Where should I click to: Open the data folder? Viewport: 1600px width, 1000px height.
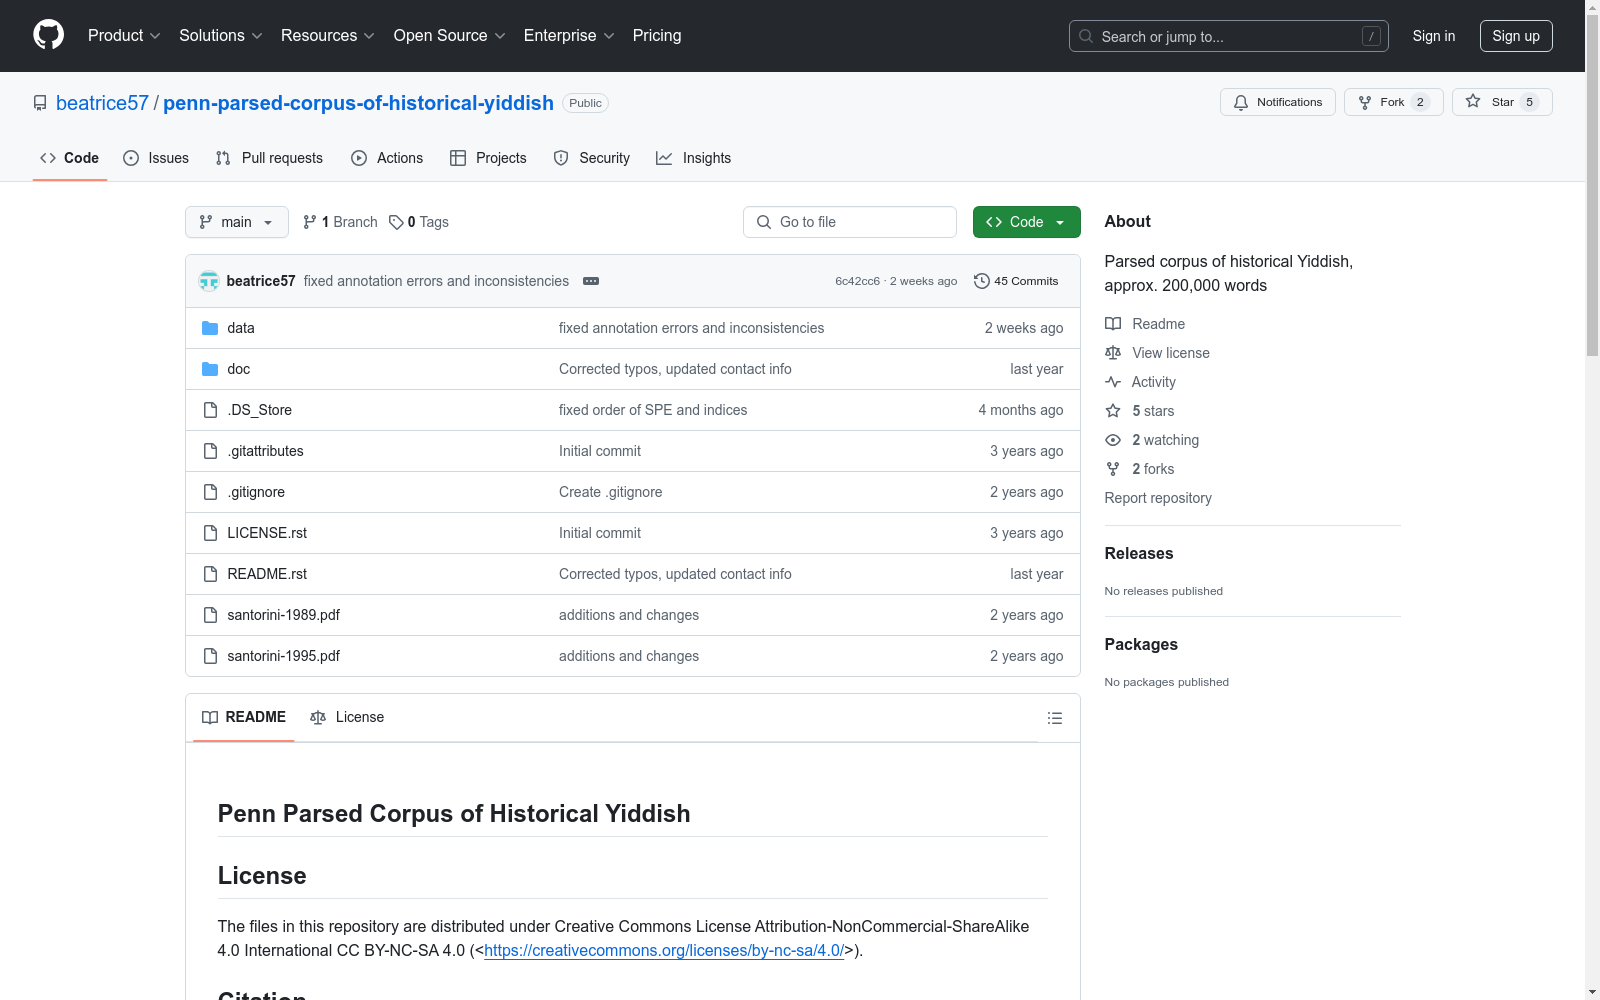click(x=241, y=328)
